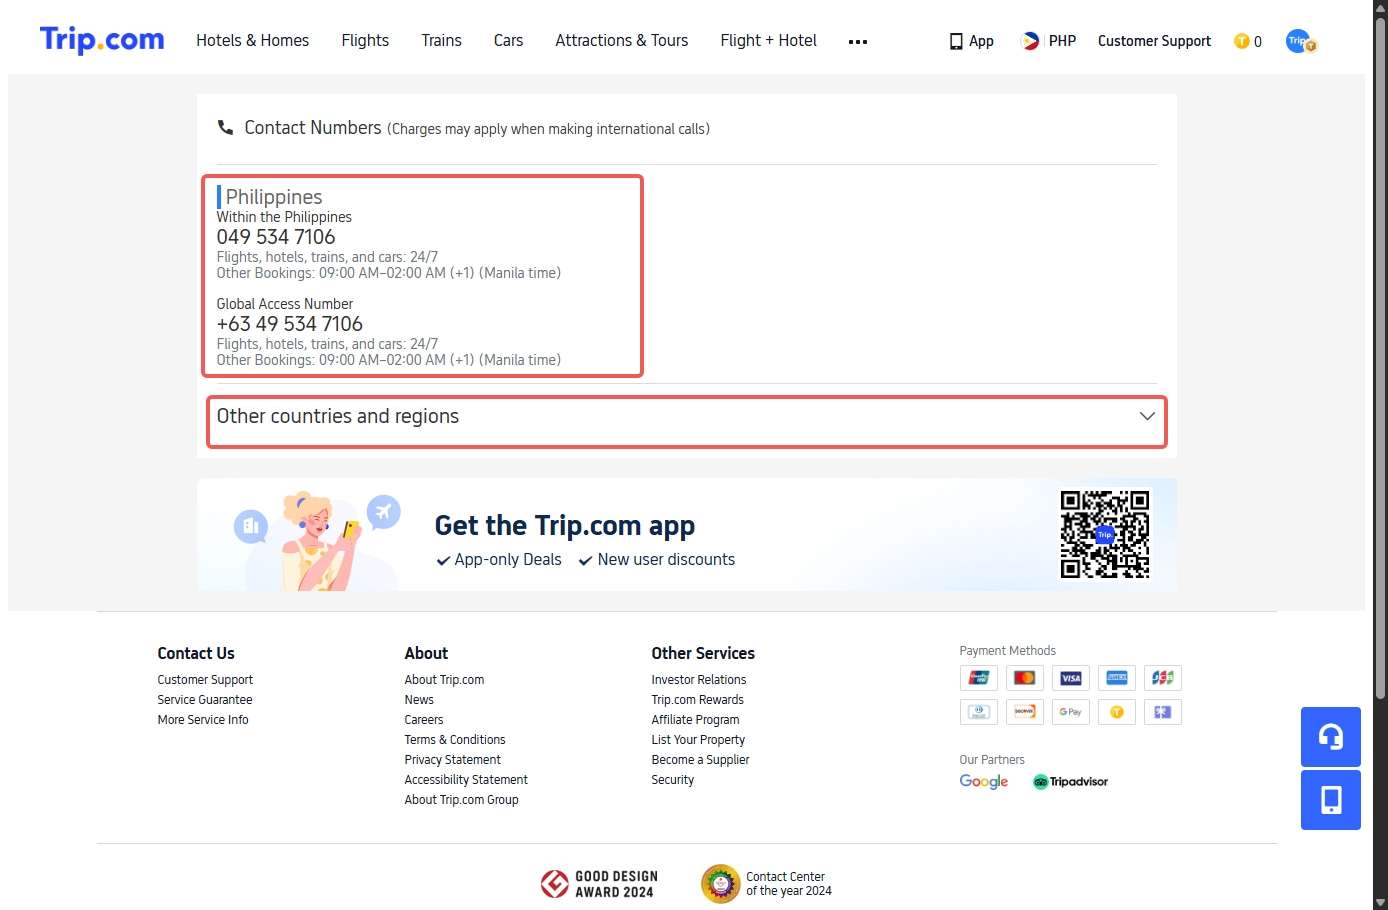This screenshot has width=1388, height=910.
Task: Open the PHP currency selector
Action: pyautogui.click(x=1048, y=41)
